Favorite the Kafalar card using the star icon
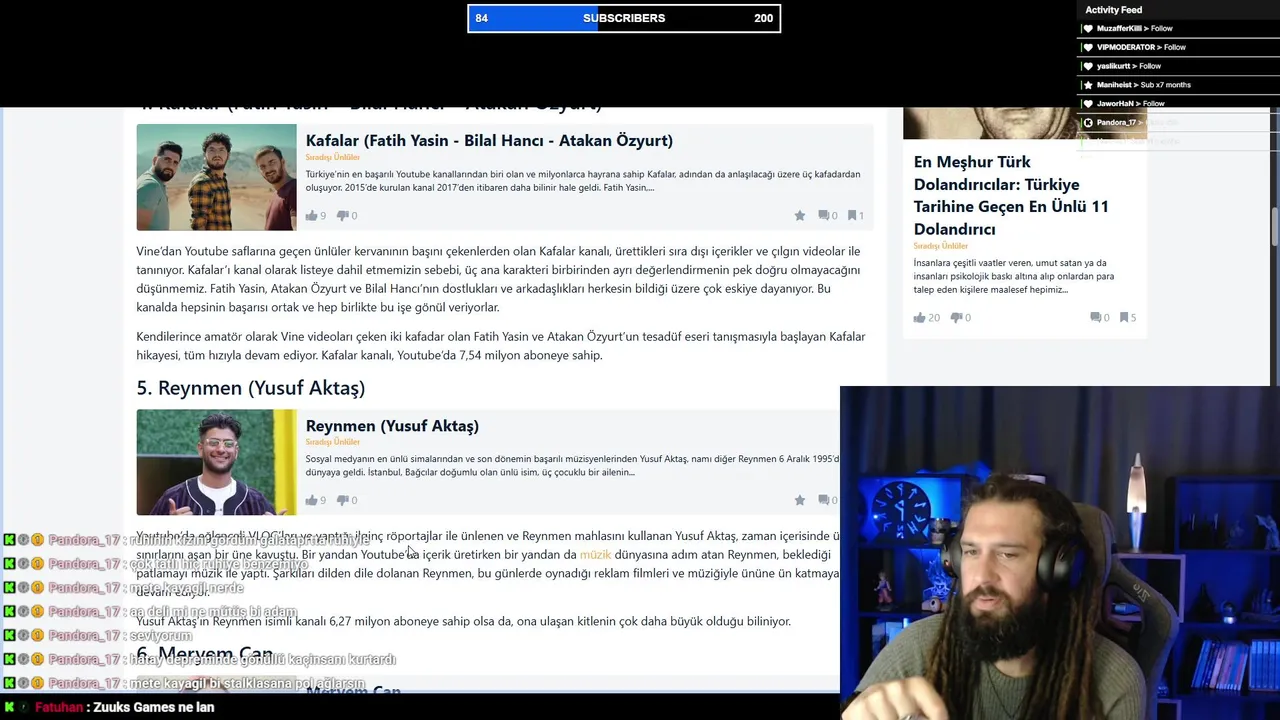The width and height of the screenshot is (1280, 720). pyautogui.click(x=800, y=215)
